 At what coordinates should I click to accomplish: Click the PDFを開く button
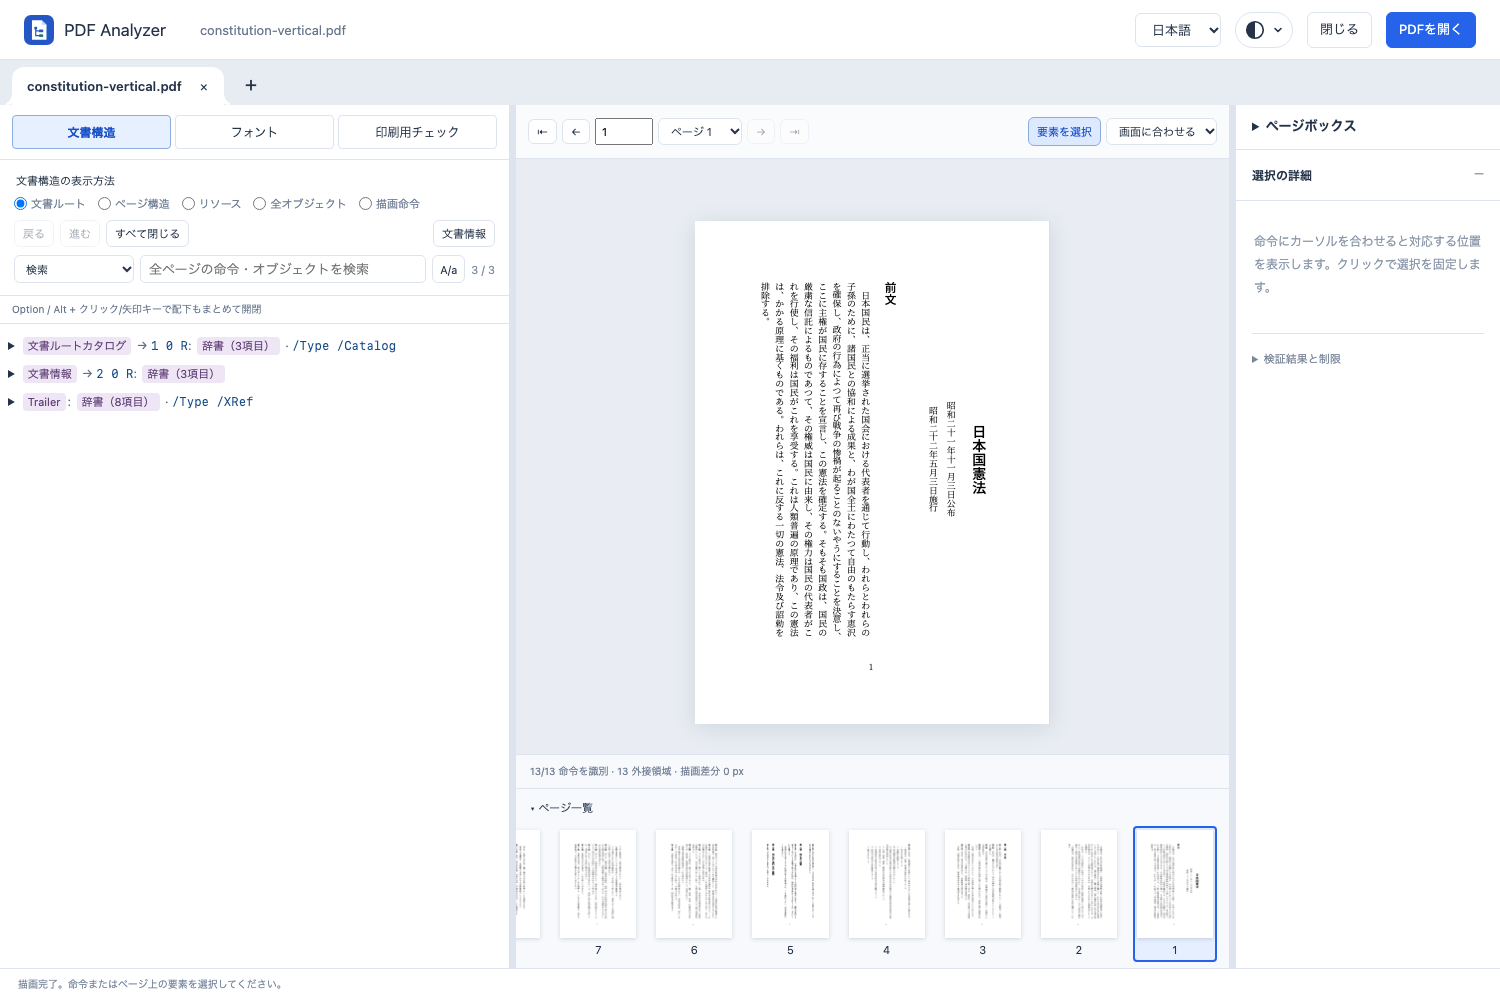tap(1430, 30)
